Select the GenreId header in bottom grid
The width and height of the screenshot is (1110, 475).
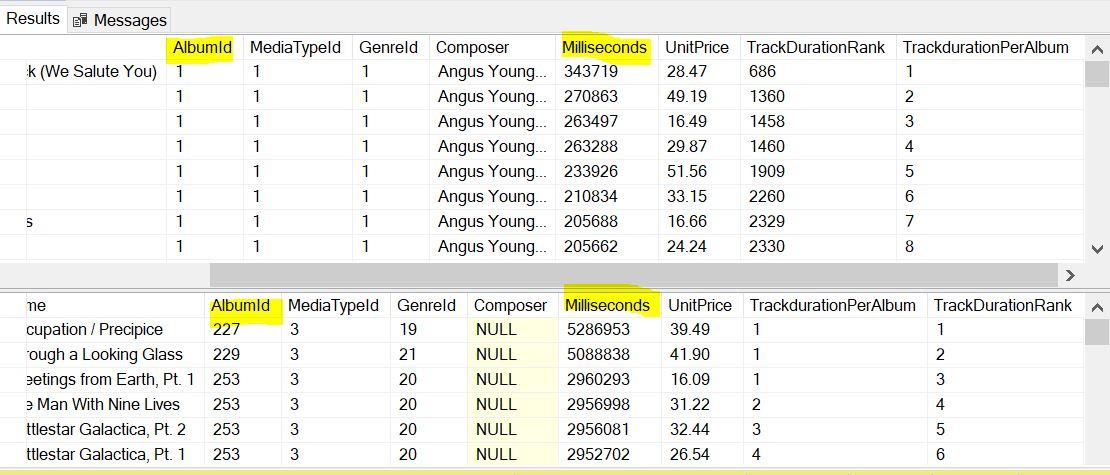coord(426,305)
